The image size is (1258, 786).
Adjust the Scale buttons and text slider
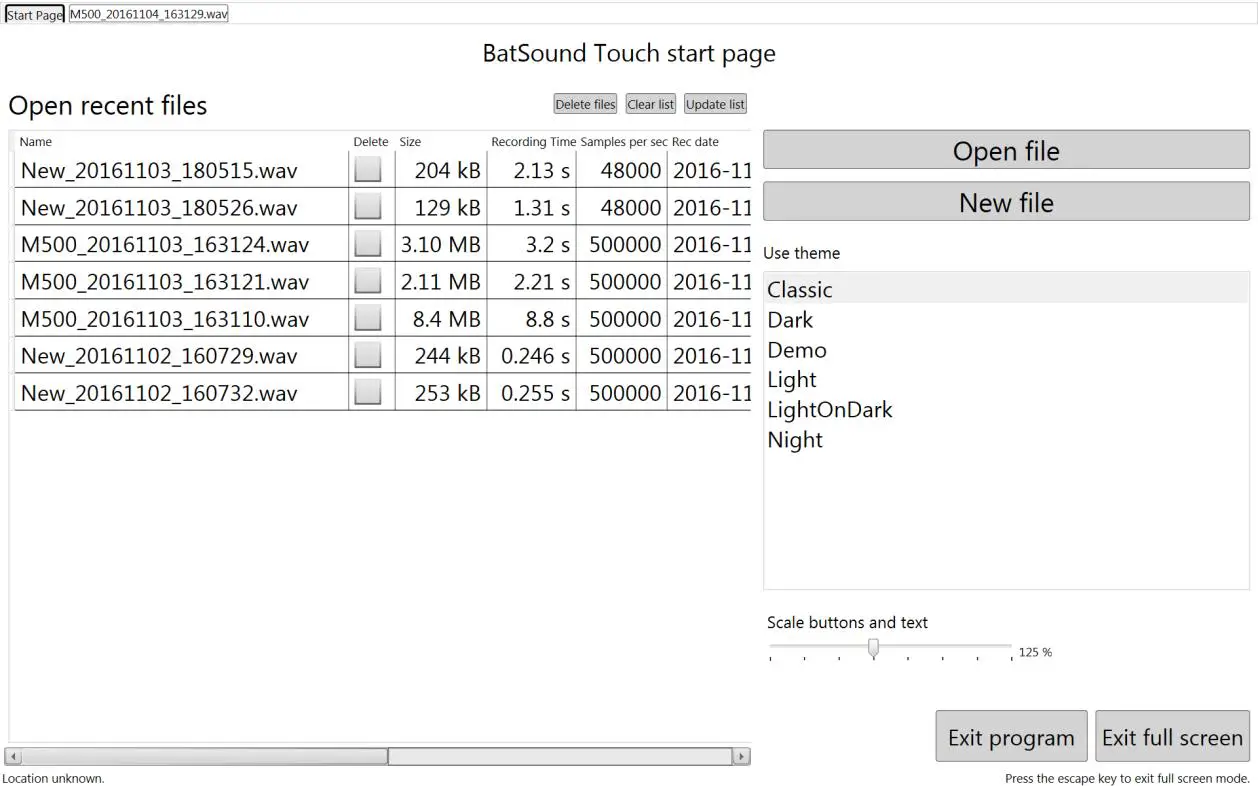(873, 649)
